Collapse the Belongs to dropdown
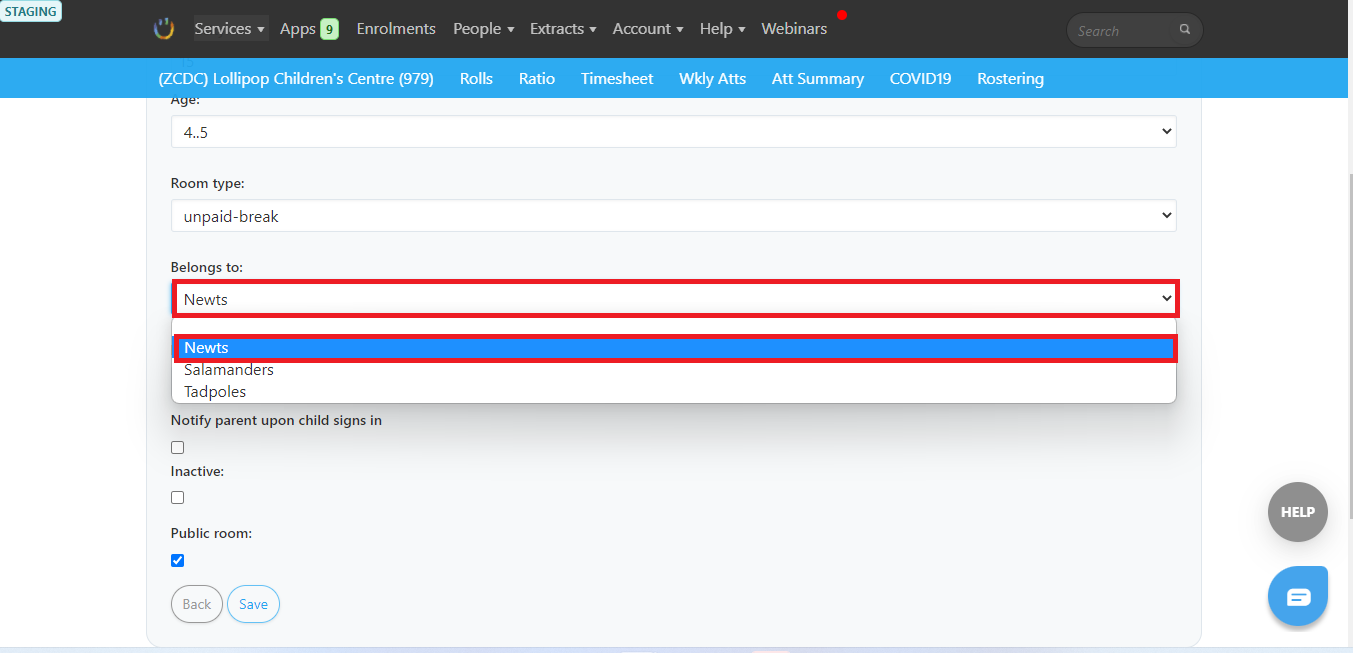 pyautogui.click(x=674, y=299)
